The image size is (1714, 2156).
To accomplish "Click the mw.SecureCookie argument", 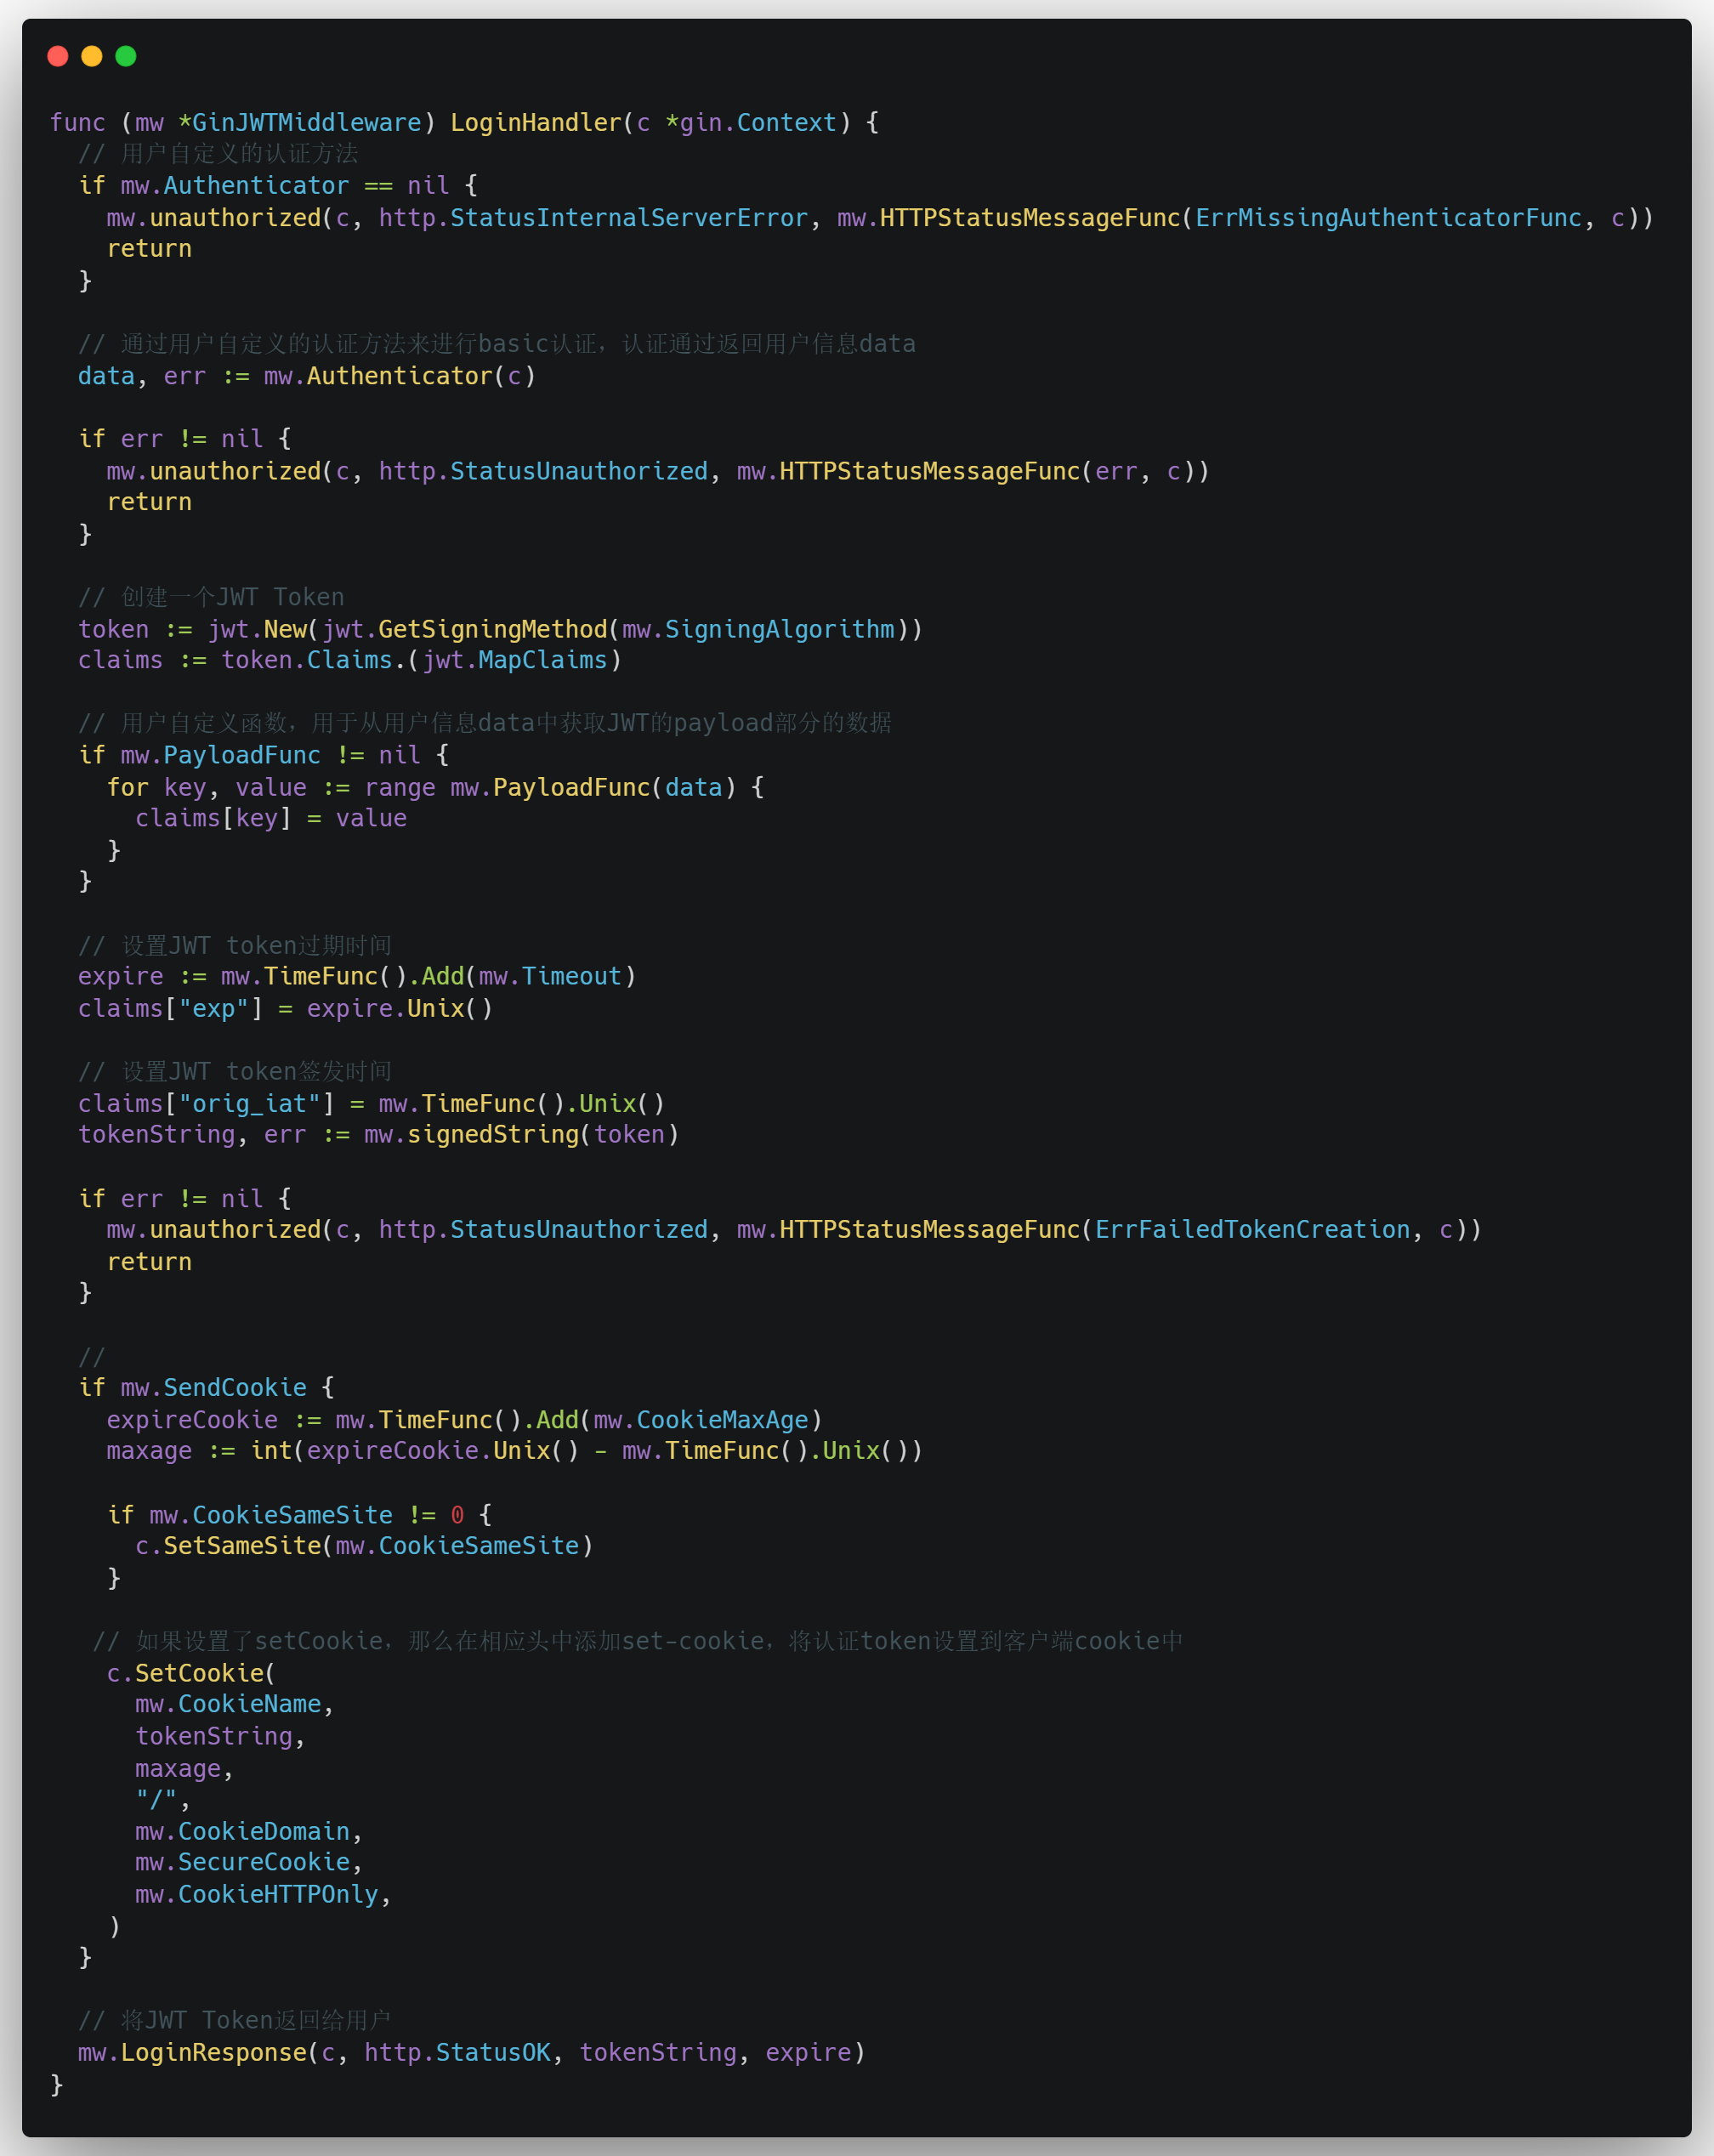I will tap(243, 1862).
